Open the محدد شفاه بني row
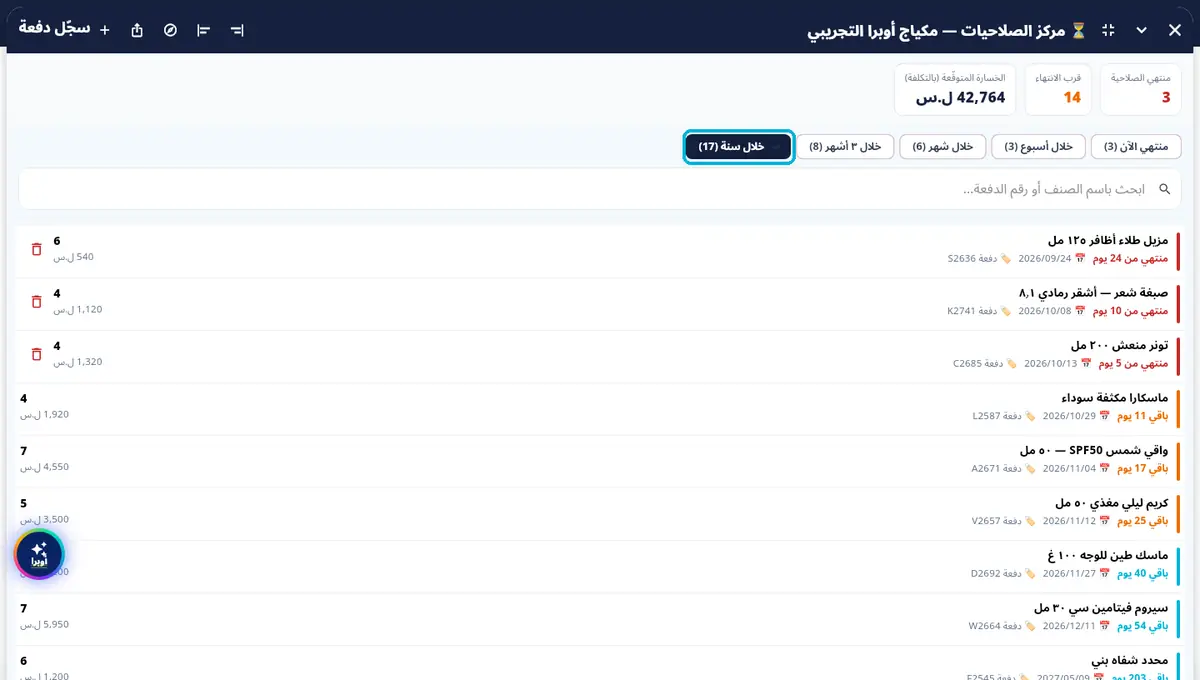 pyautogui.click(x=600, y=663)
